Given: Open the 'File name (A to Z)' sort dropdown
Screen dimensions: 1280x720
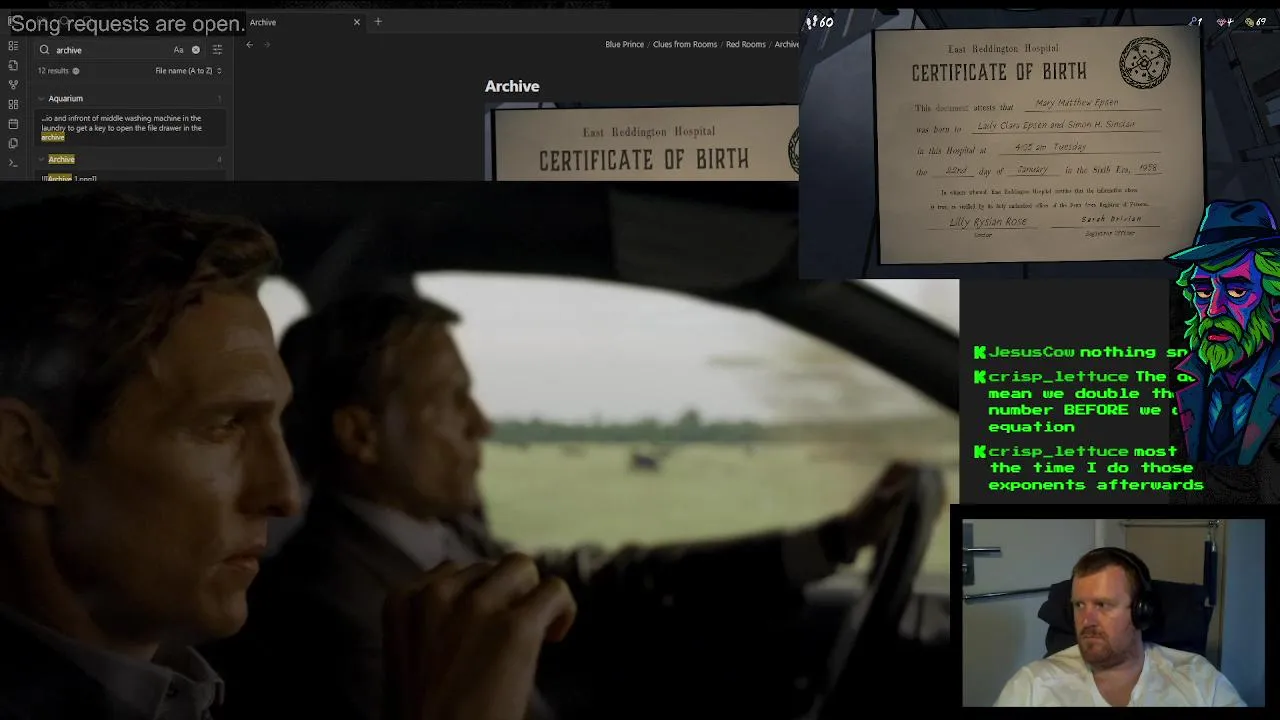Looking at the screenshot, I should (188, 71).
